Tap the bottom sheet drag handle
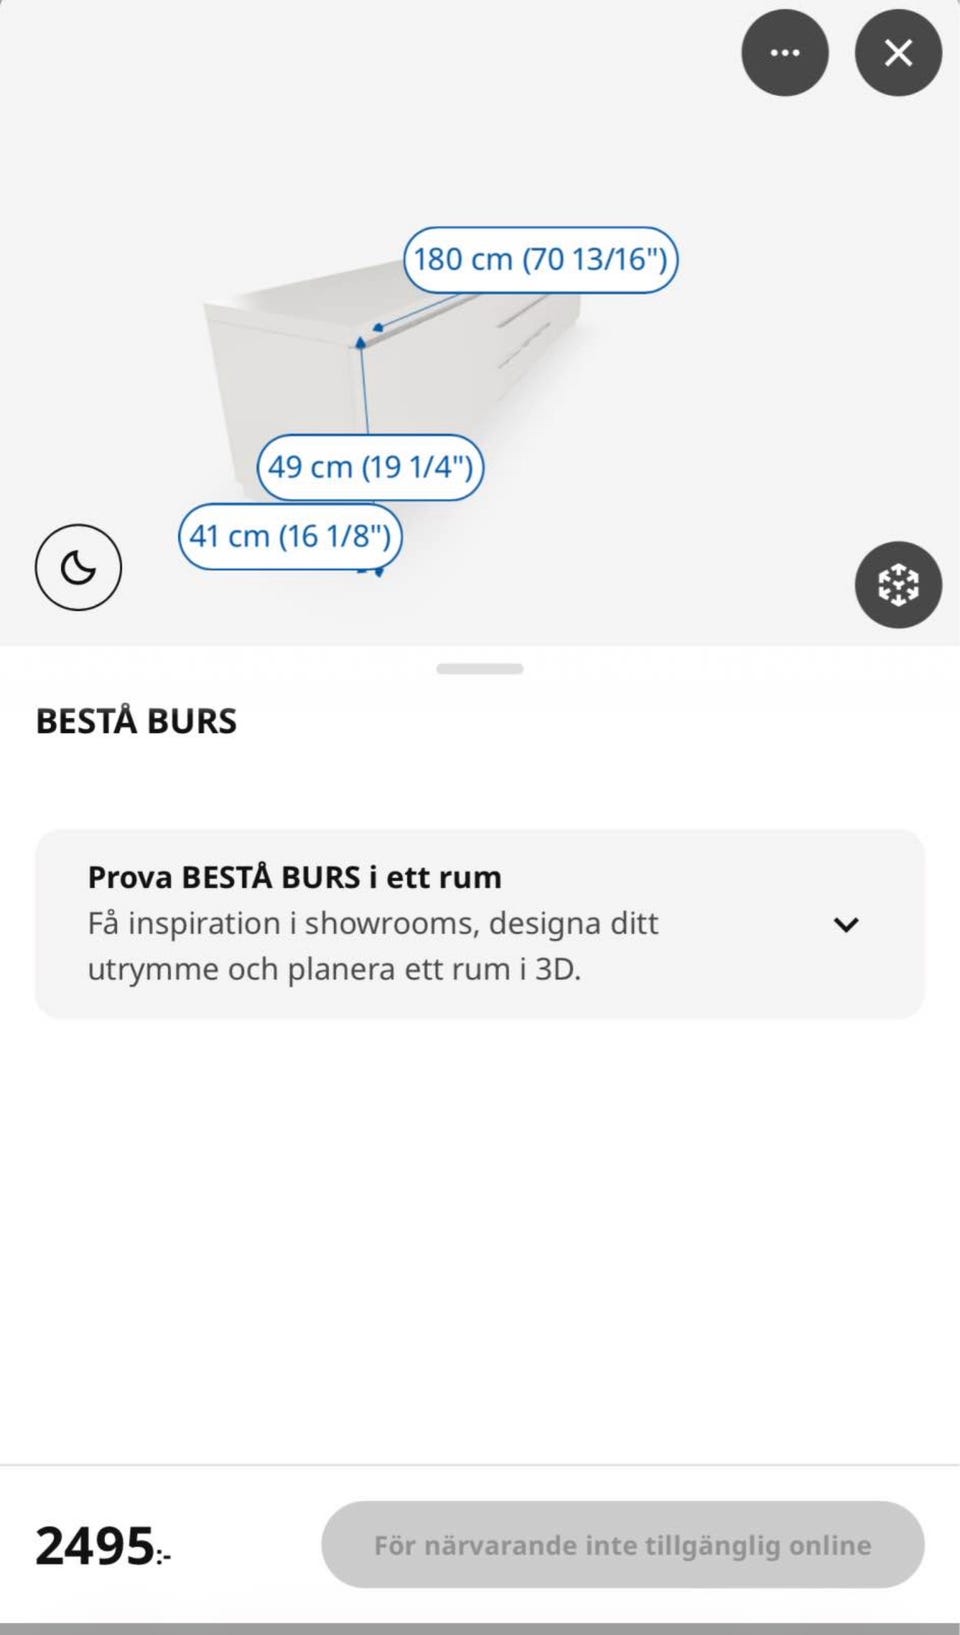960x1635 pixels. tap(480, 669)
